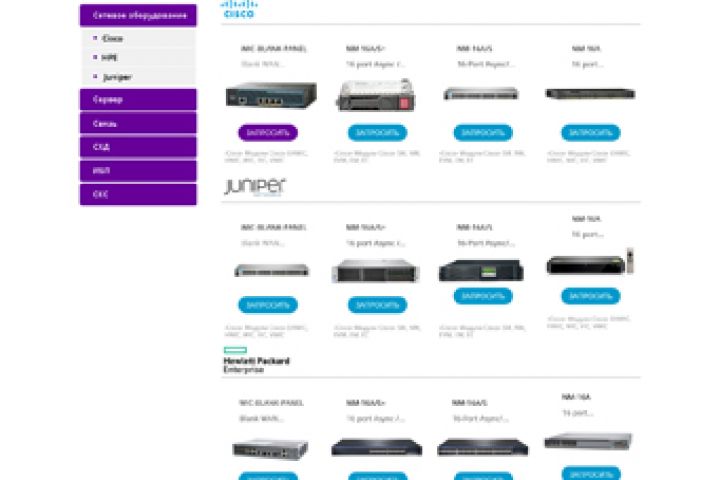Click the Hewlett Packard Enterprise logo
720x480 pixels.
tap(256, 360)
